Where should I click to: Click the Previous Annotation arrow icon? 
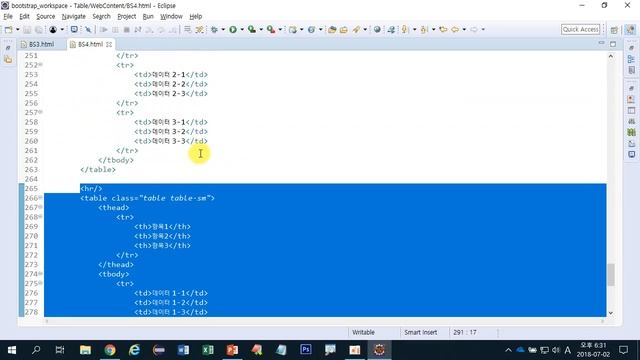(x=424, y=29)
